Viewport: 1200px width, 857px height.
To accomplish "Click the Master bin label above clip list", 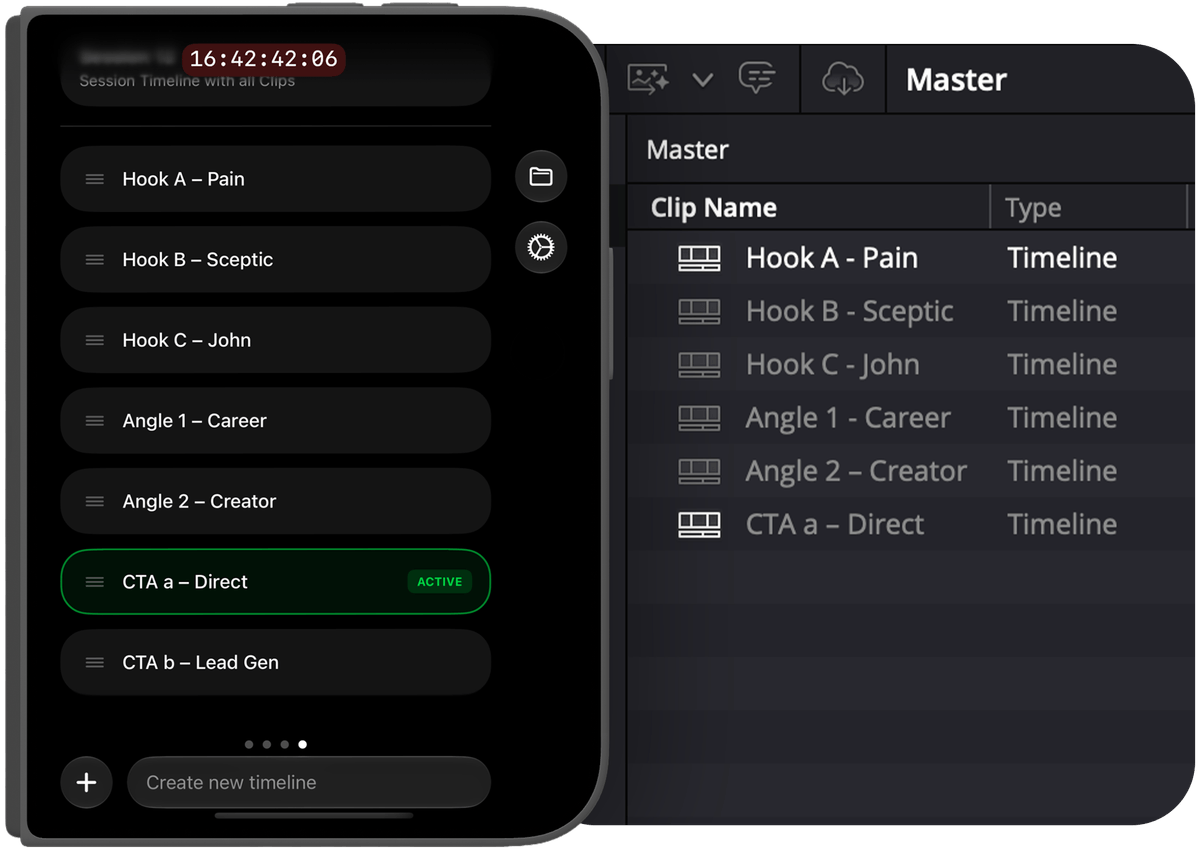I will coord(688,150).
